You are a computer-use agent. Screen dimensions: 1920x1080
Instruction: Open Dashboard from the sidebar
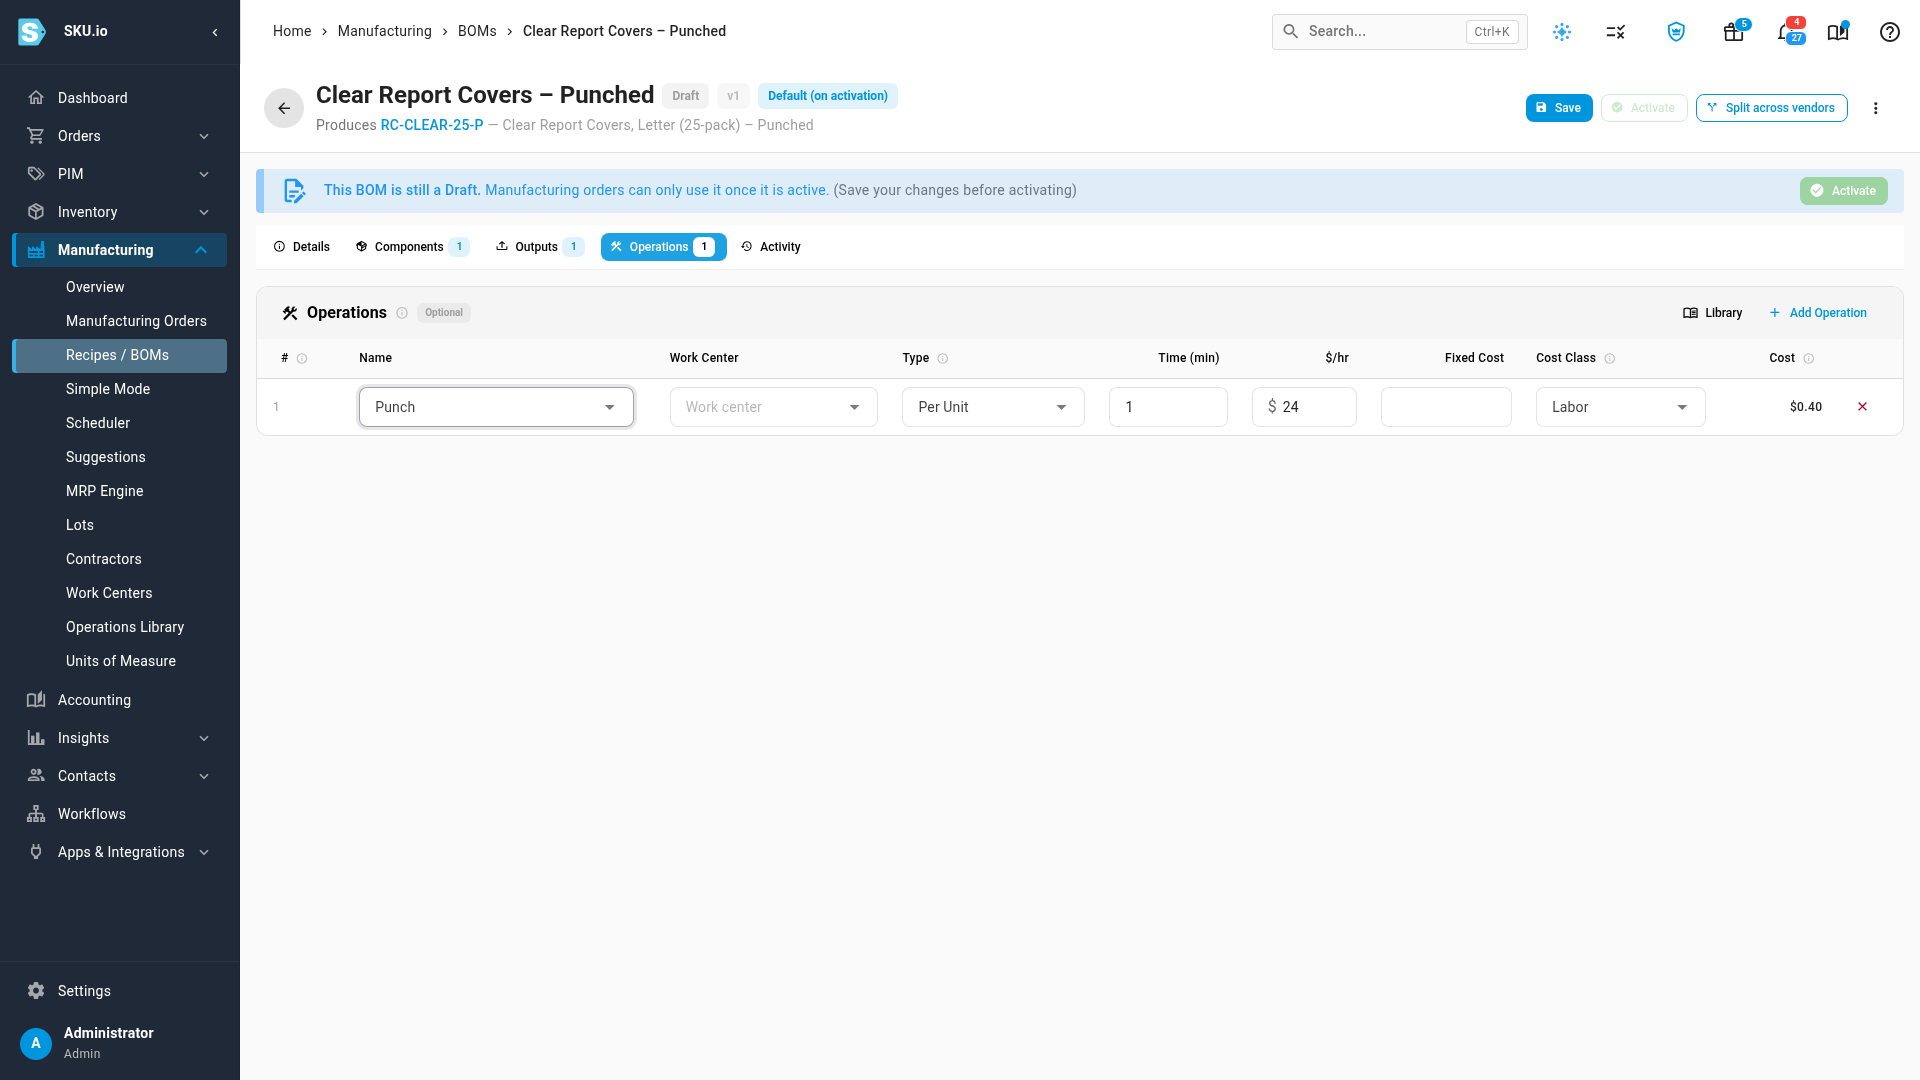(119, 98)
